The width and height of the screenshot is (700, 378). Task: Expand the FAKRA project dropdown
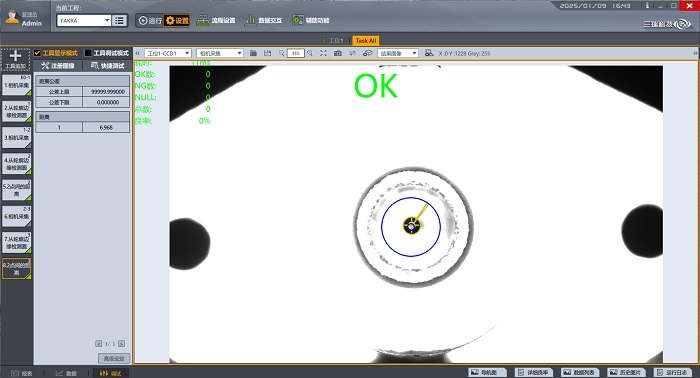pyautogui.click(x=107, y=21)
